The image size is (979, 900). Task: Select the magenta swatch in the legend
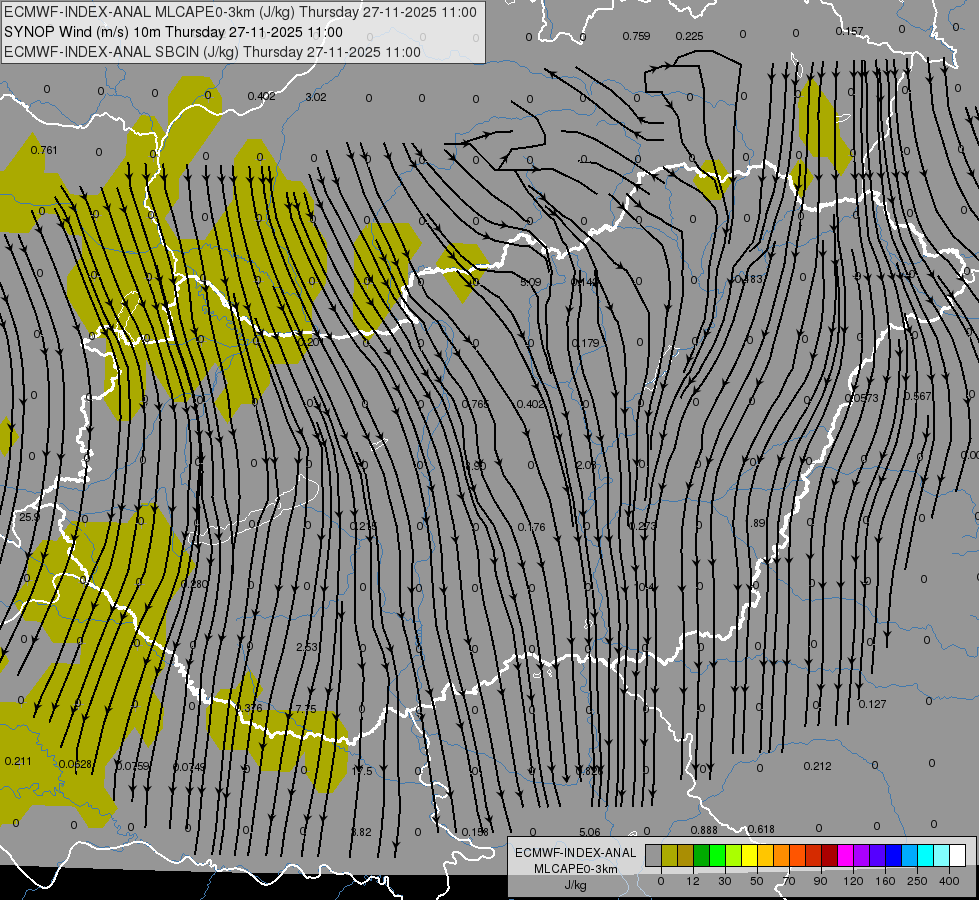click(845, 856)
